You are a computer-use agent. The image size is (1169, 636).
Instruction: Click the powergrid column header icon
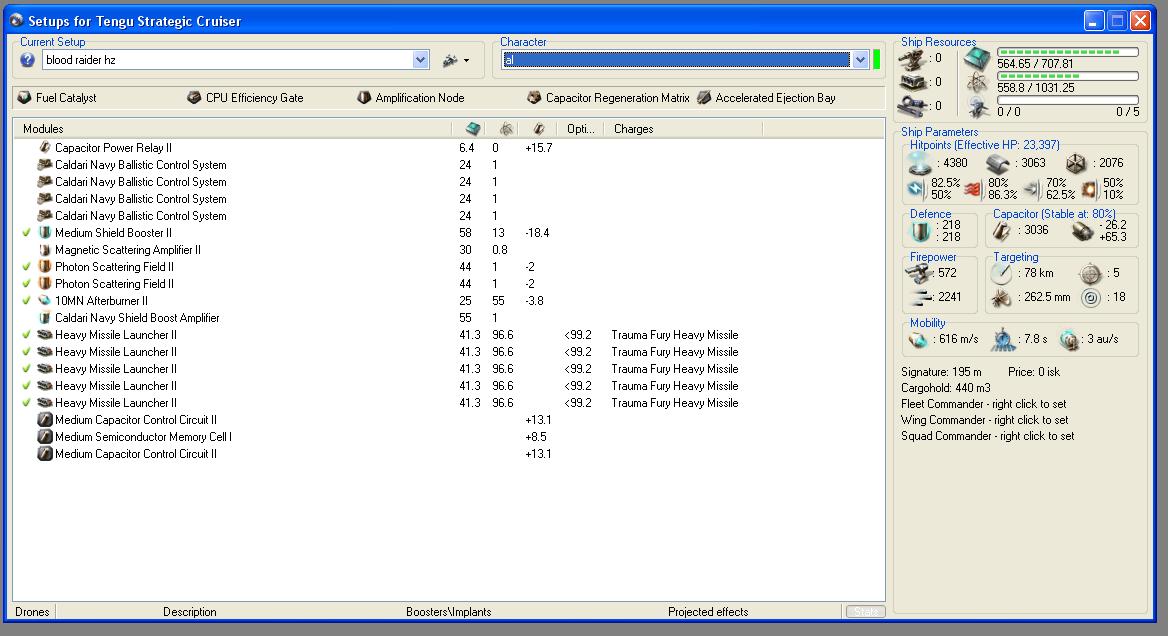click(506, 129)
